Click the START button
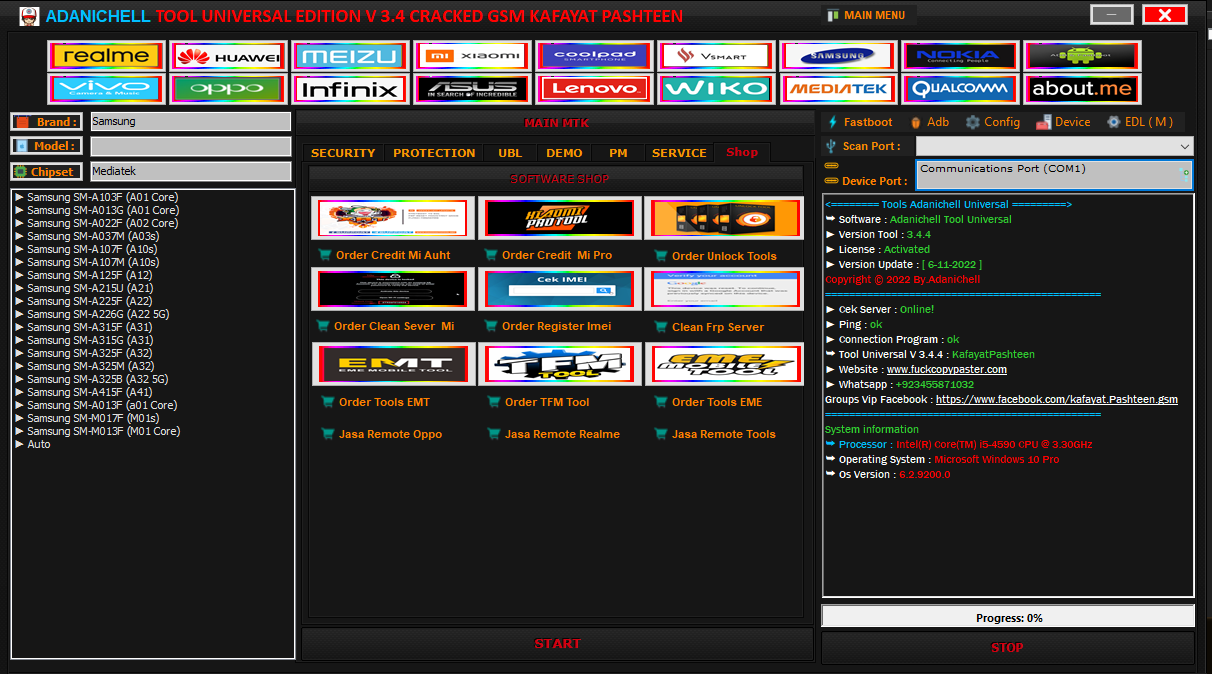The image size is (1212, 674). tap(557, 644)
